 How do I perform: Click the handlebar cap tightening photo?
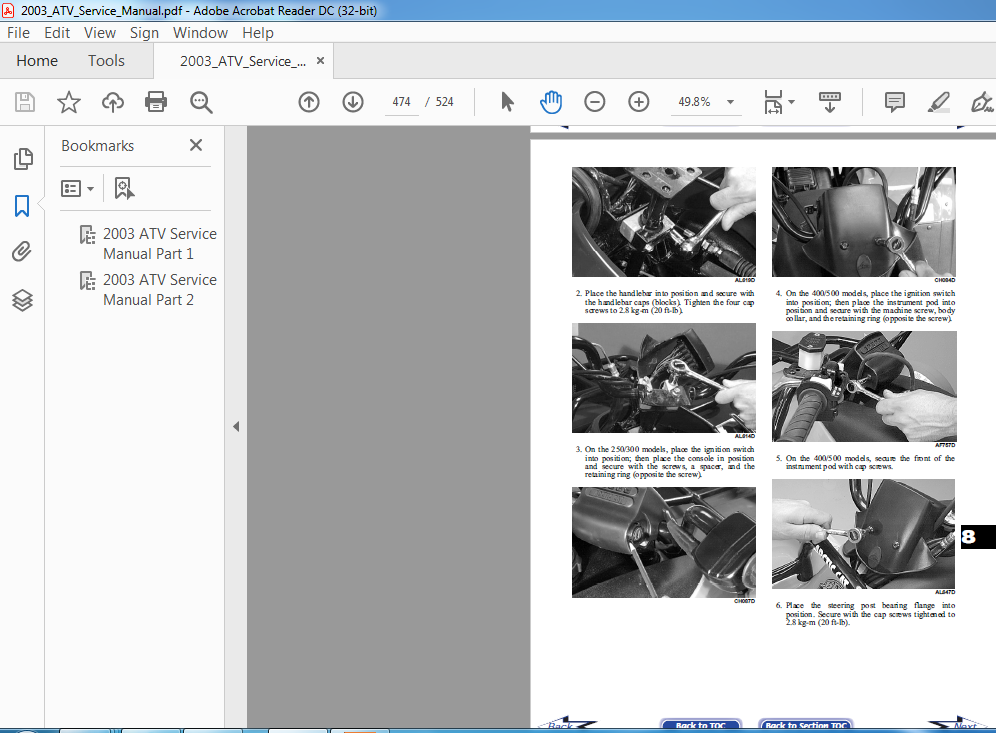pyautogui.click(x=664, y=222)
